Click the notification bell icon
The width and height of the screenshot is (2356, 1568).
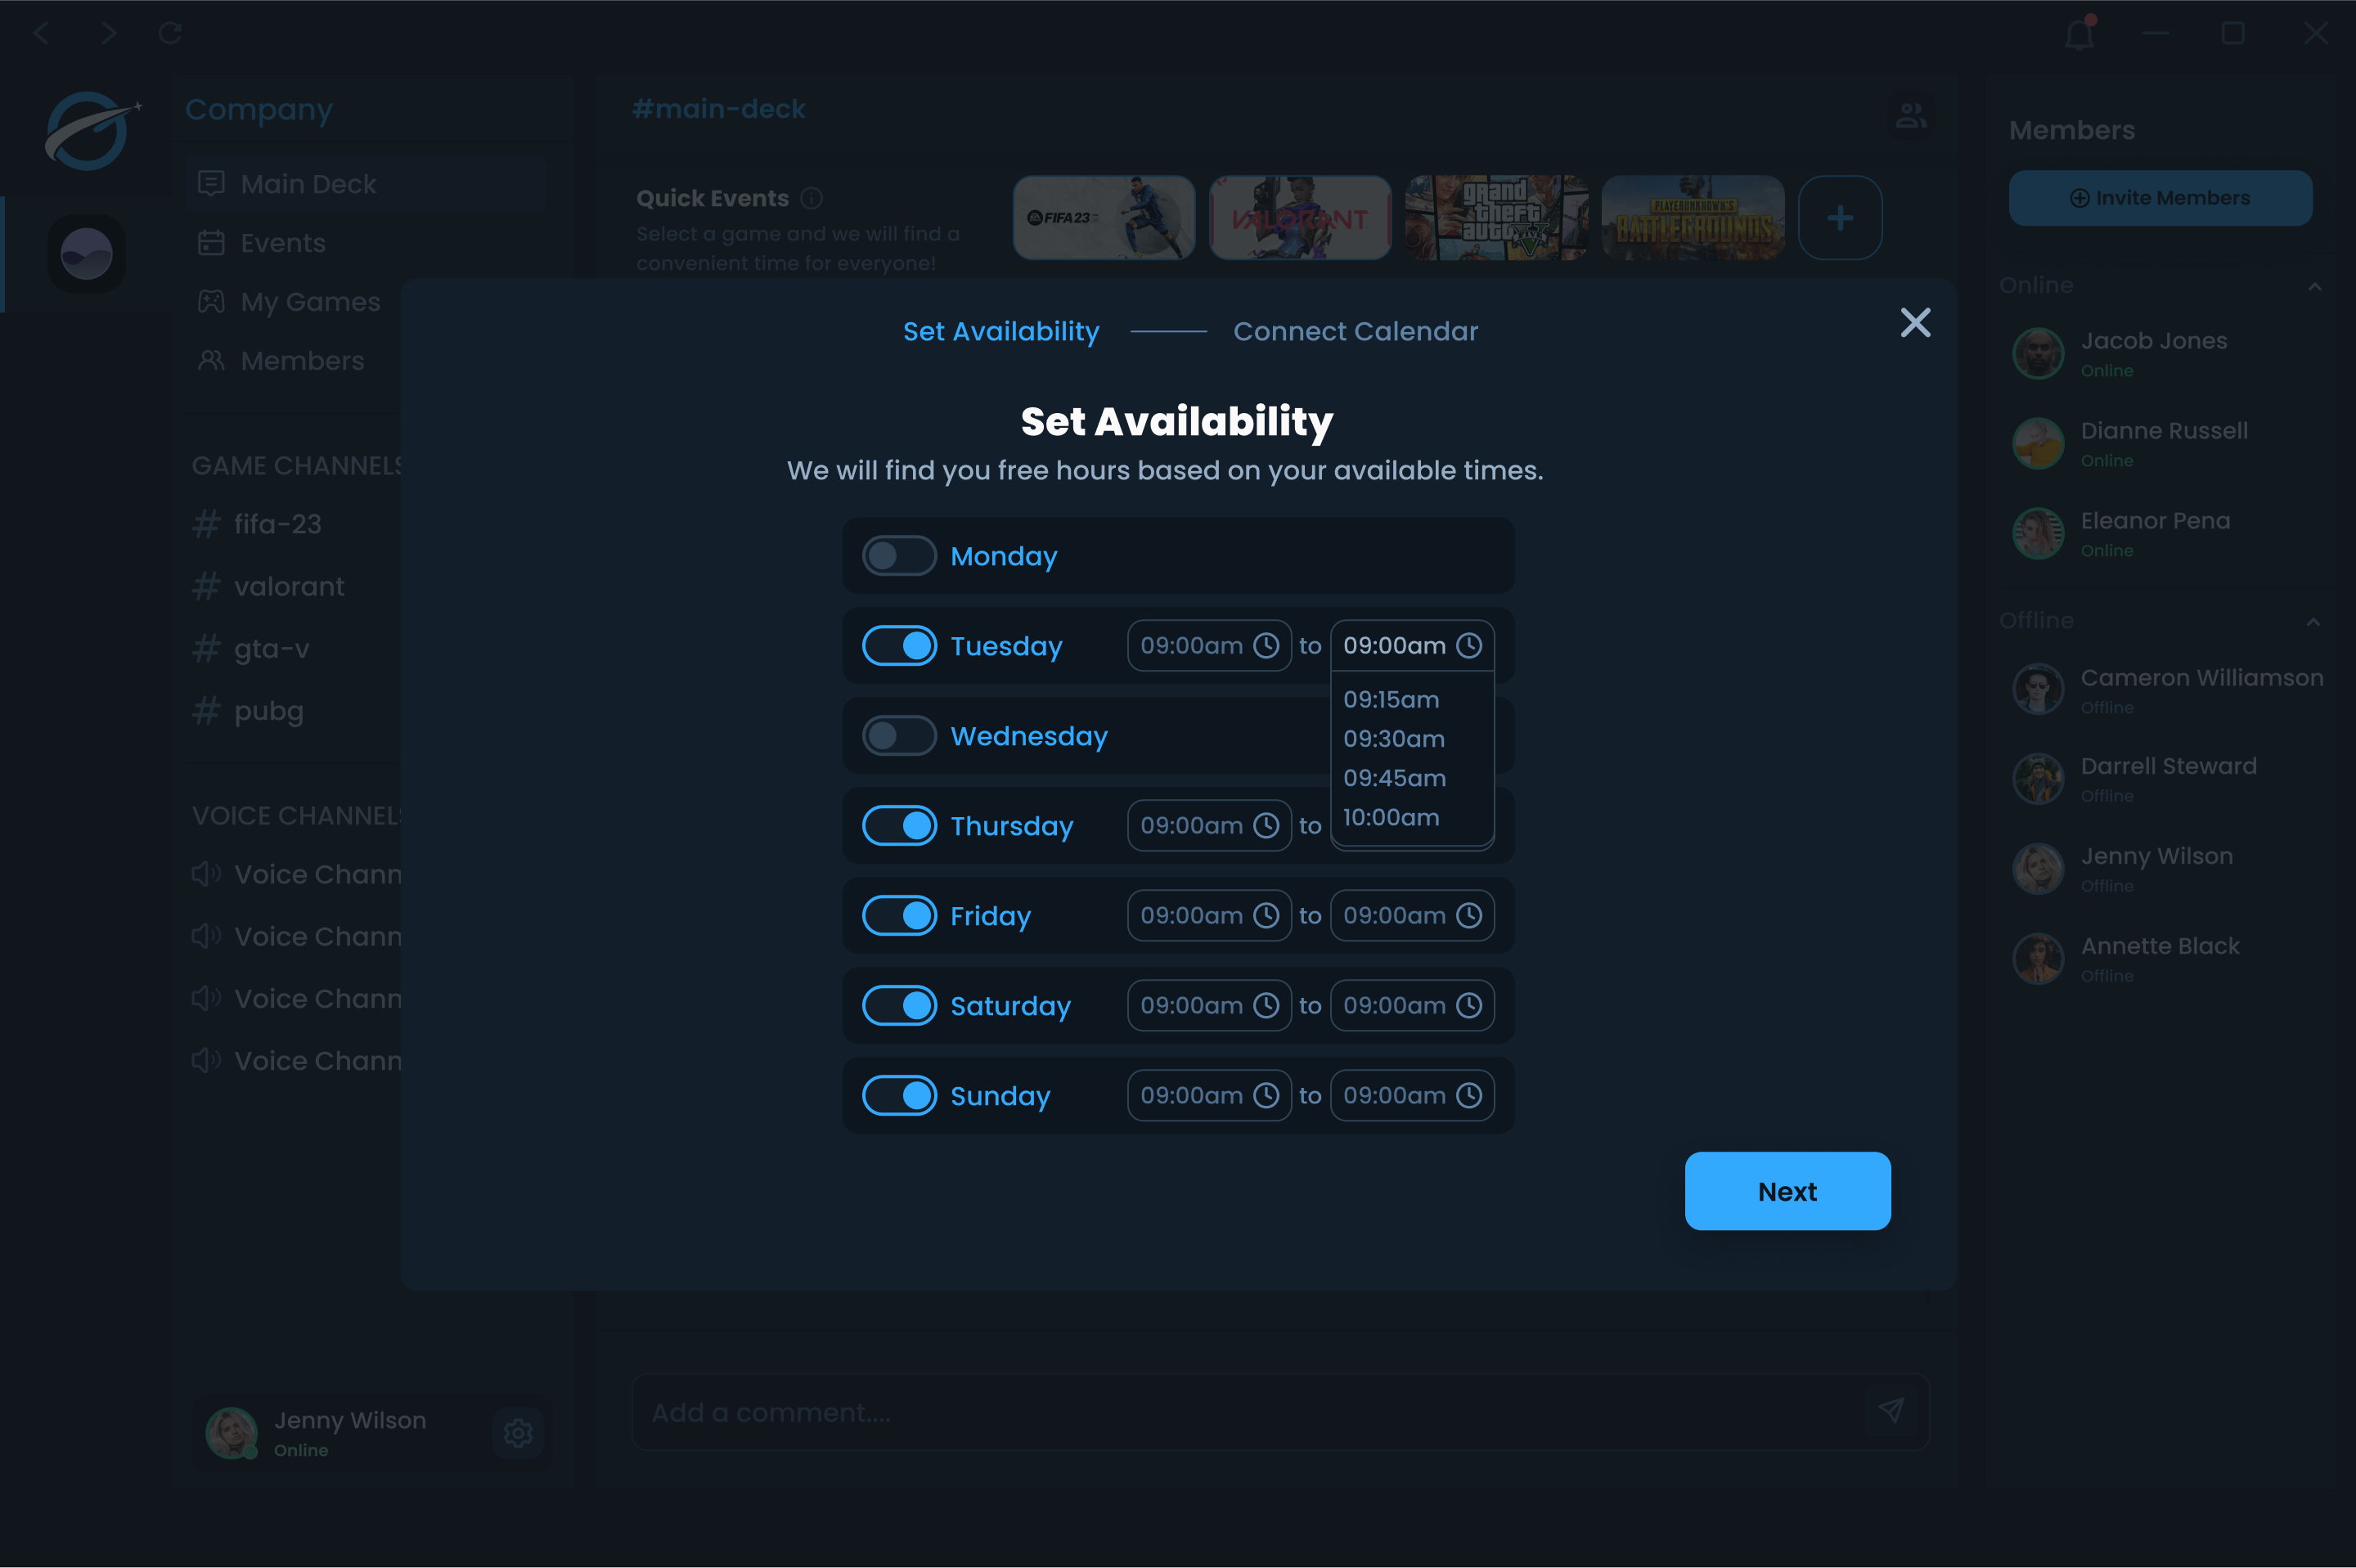[2080, 33]
